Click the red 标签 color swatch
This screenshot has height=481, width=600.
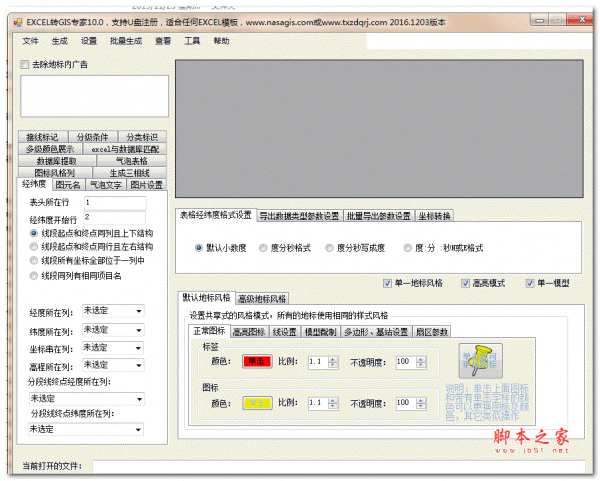257,362
